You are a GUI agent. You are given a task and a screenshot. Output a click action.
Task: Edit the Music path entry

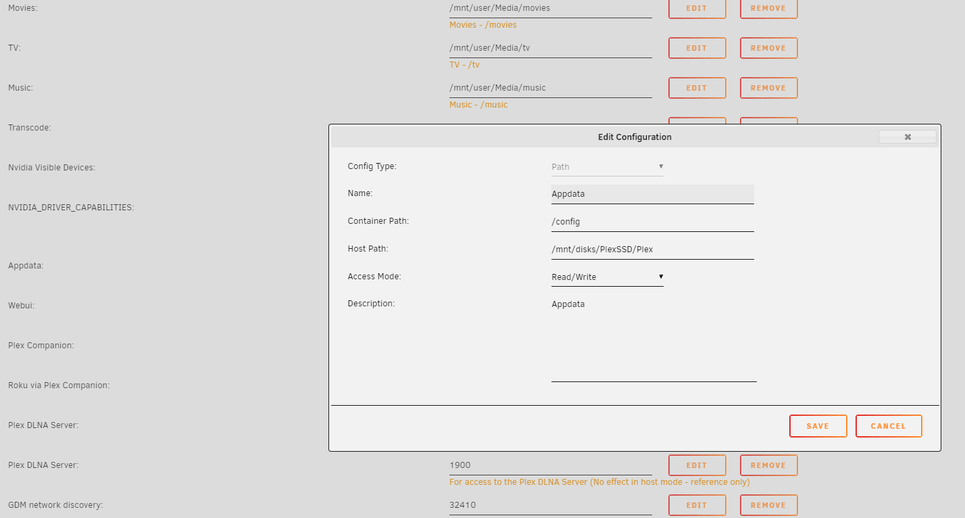click(x=697, y=88)
